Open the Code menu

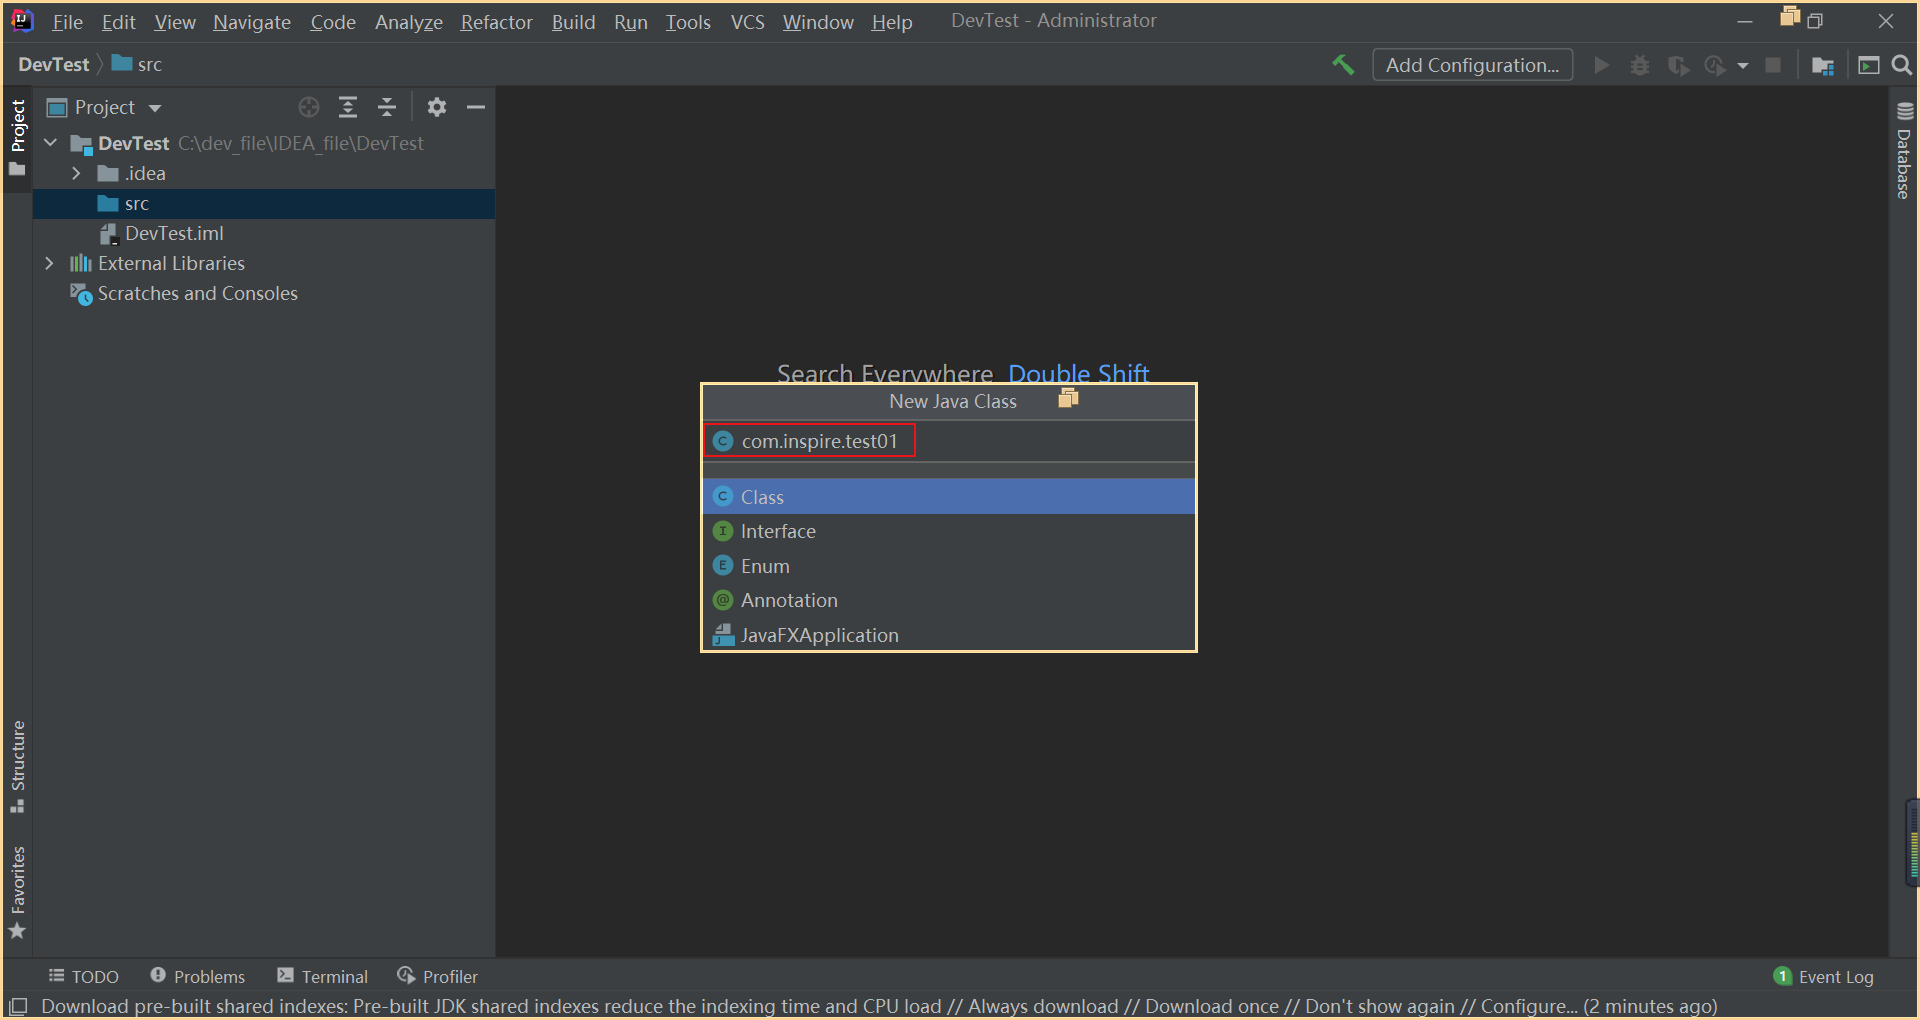[x=333, y=22]
